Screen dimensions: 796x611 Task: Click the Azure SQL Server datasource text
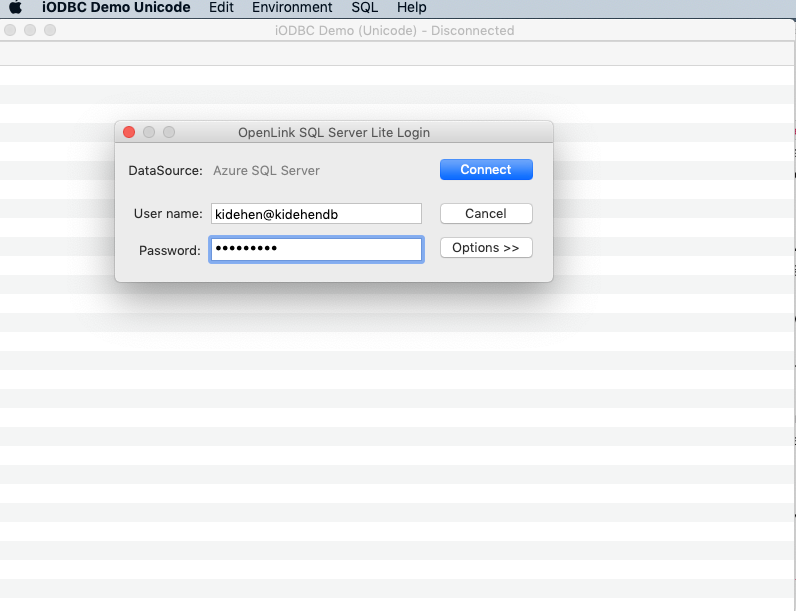click(267, 171)
